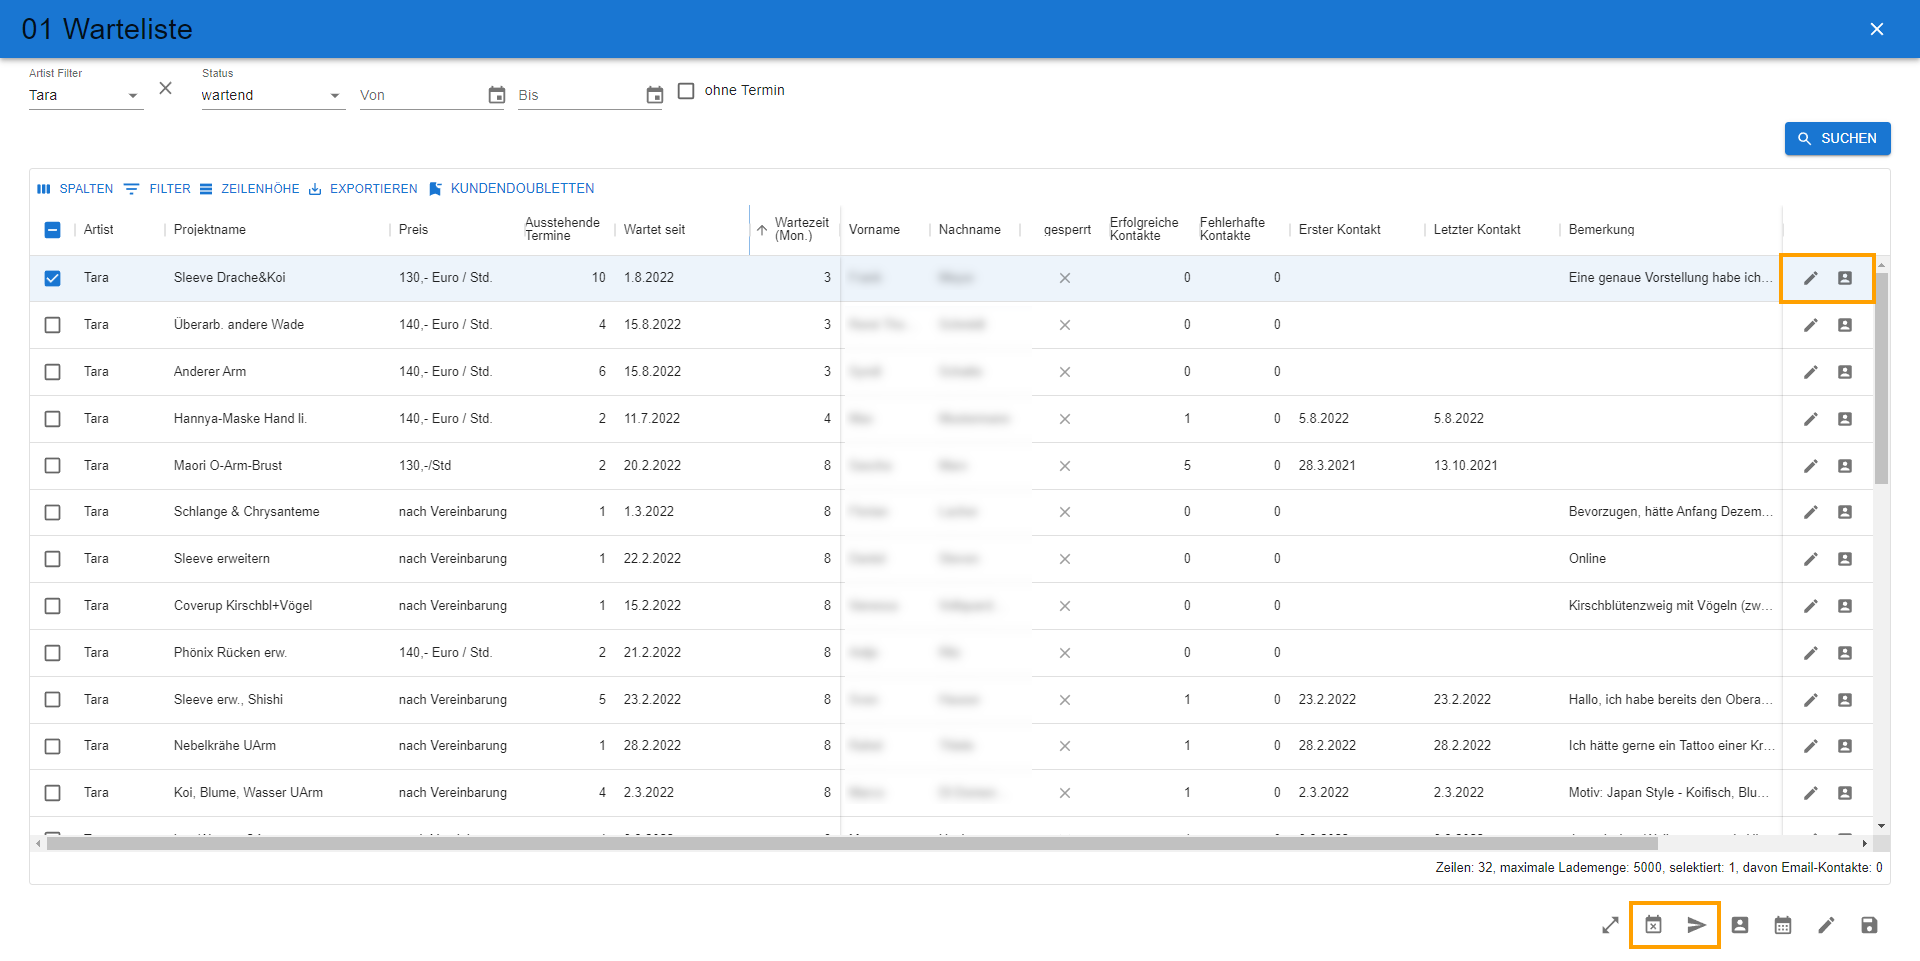Screen dimensions: 1920x961
Task: Edit the Coverup Kirschbl+Vögel entry
Action: (x=1810, y=606)
